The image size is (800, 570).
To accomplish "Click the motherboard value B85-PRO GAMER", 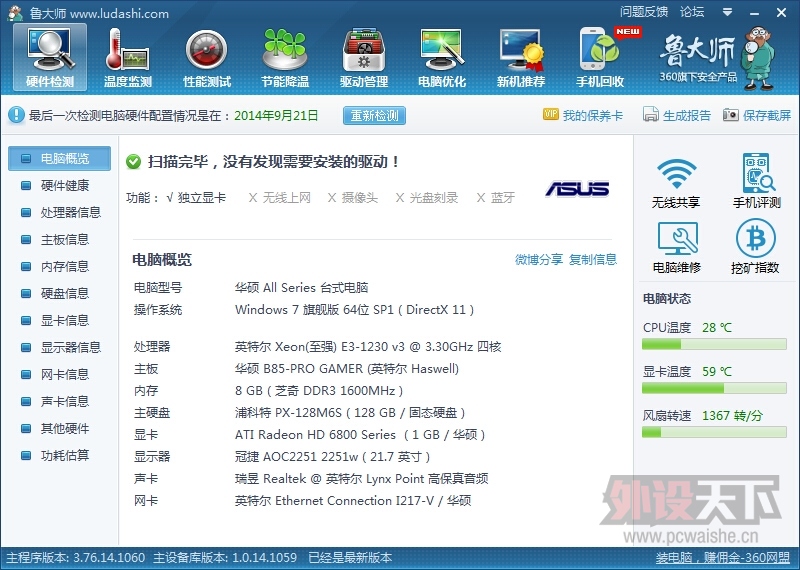I will click(347, 369).
